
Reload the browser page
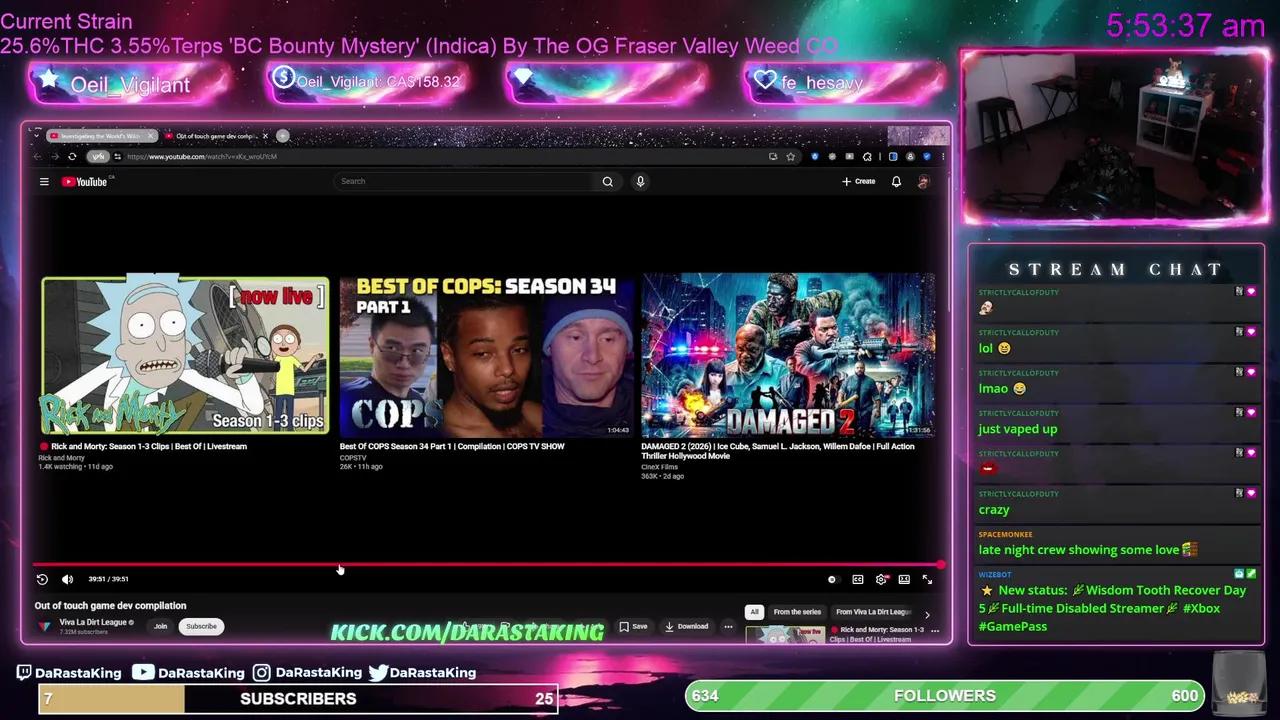72,156
